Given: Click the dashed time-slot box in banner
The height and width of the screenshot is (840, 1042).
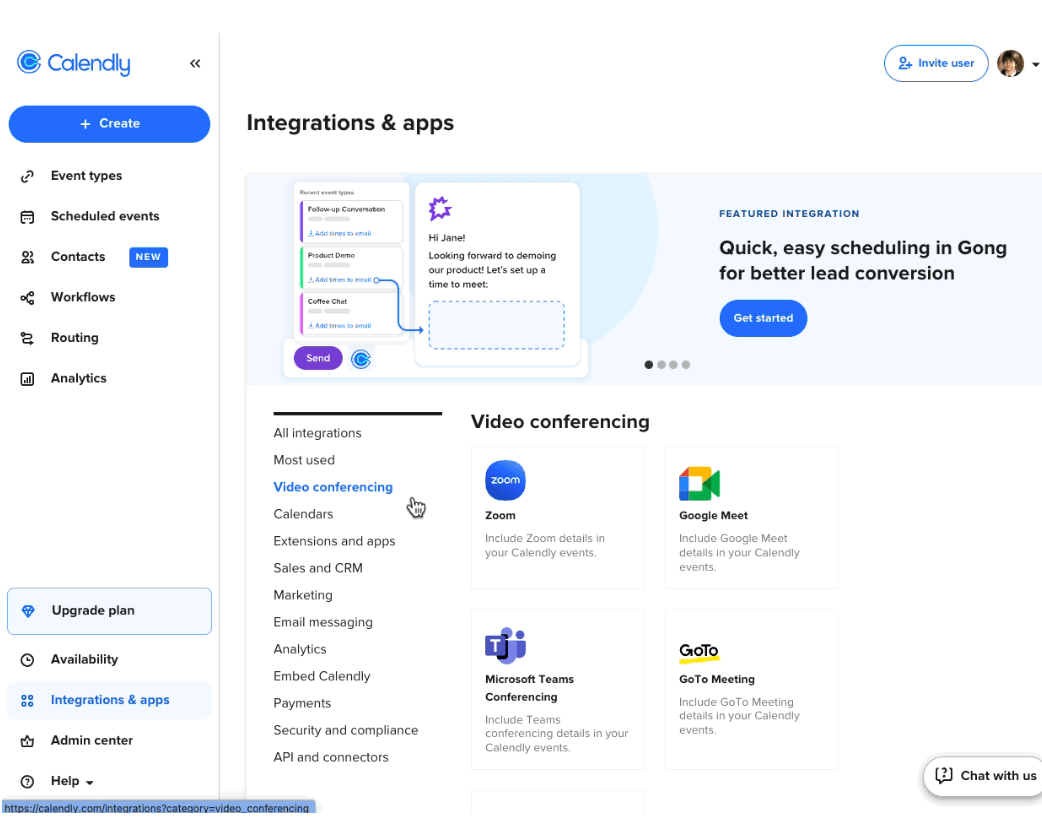Looking at the screenshot, I should pos(496,325).
